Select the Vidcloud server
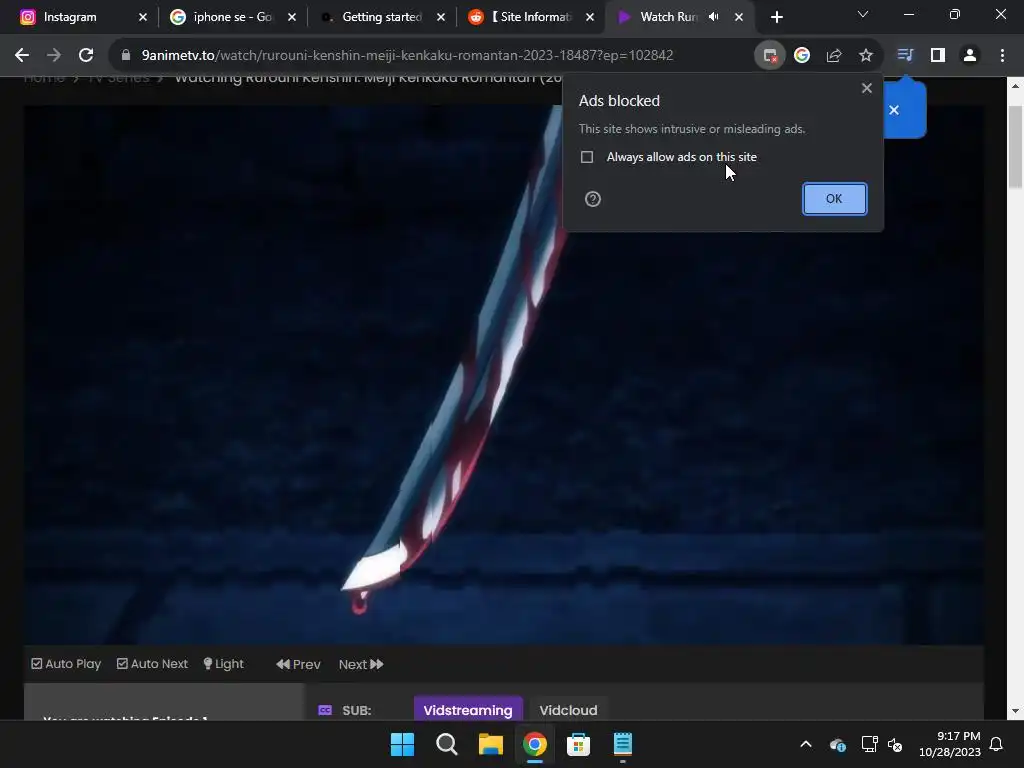 pyautogui.click(x=568, y=710)
